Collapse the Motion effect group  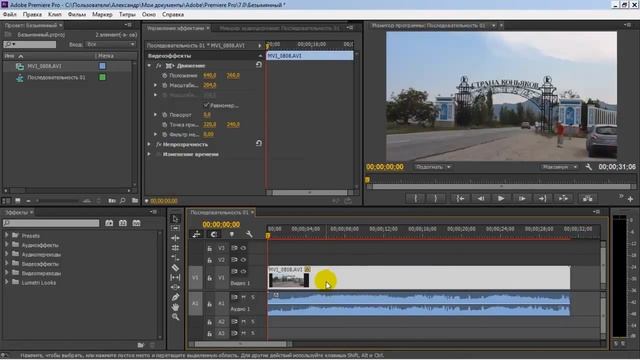(x=149, y=65)
